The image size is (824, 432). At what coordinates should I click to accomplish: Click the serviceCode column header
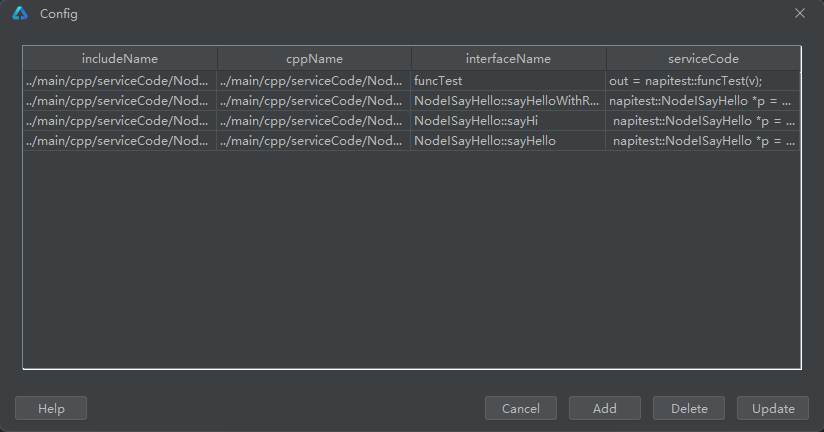pos(703,59)
